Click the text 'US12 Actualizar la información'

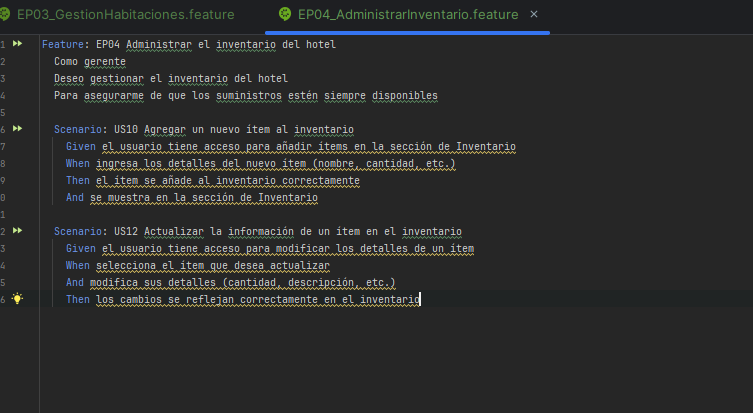204,231
